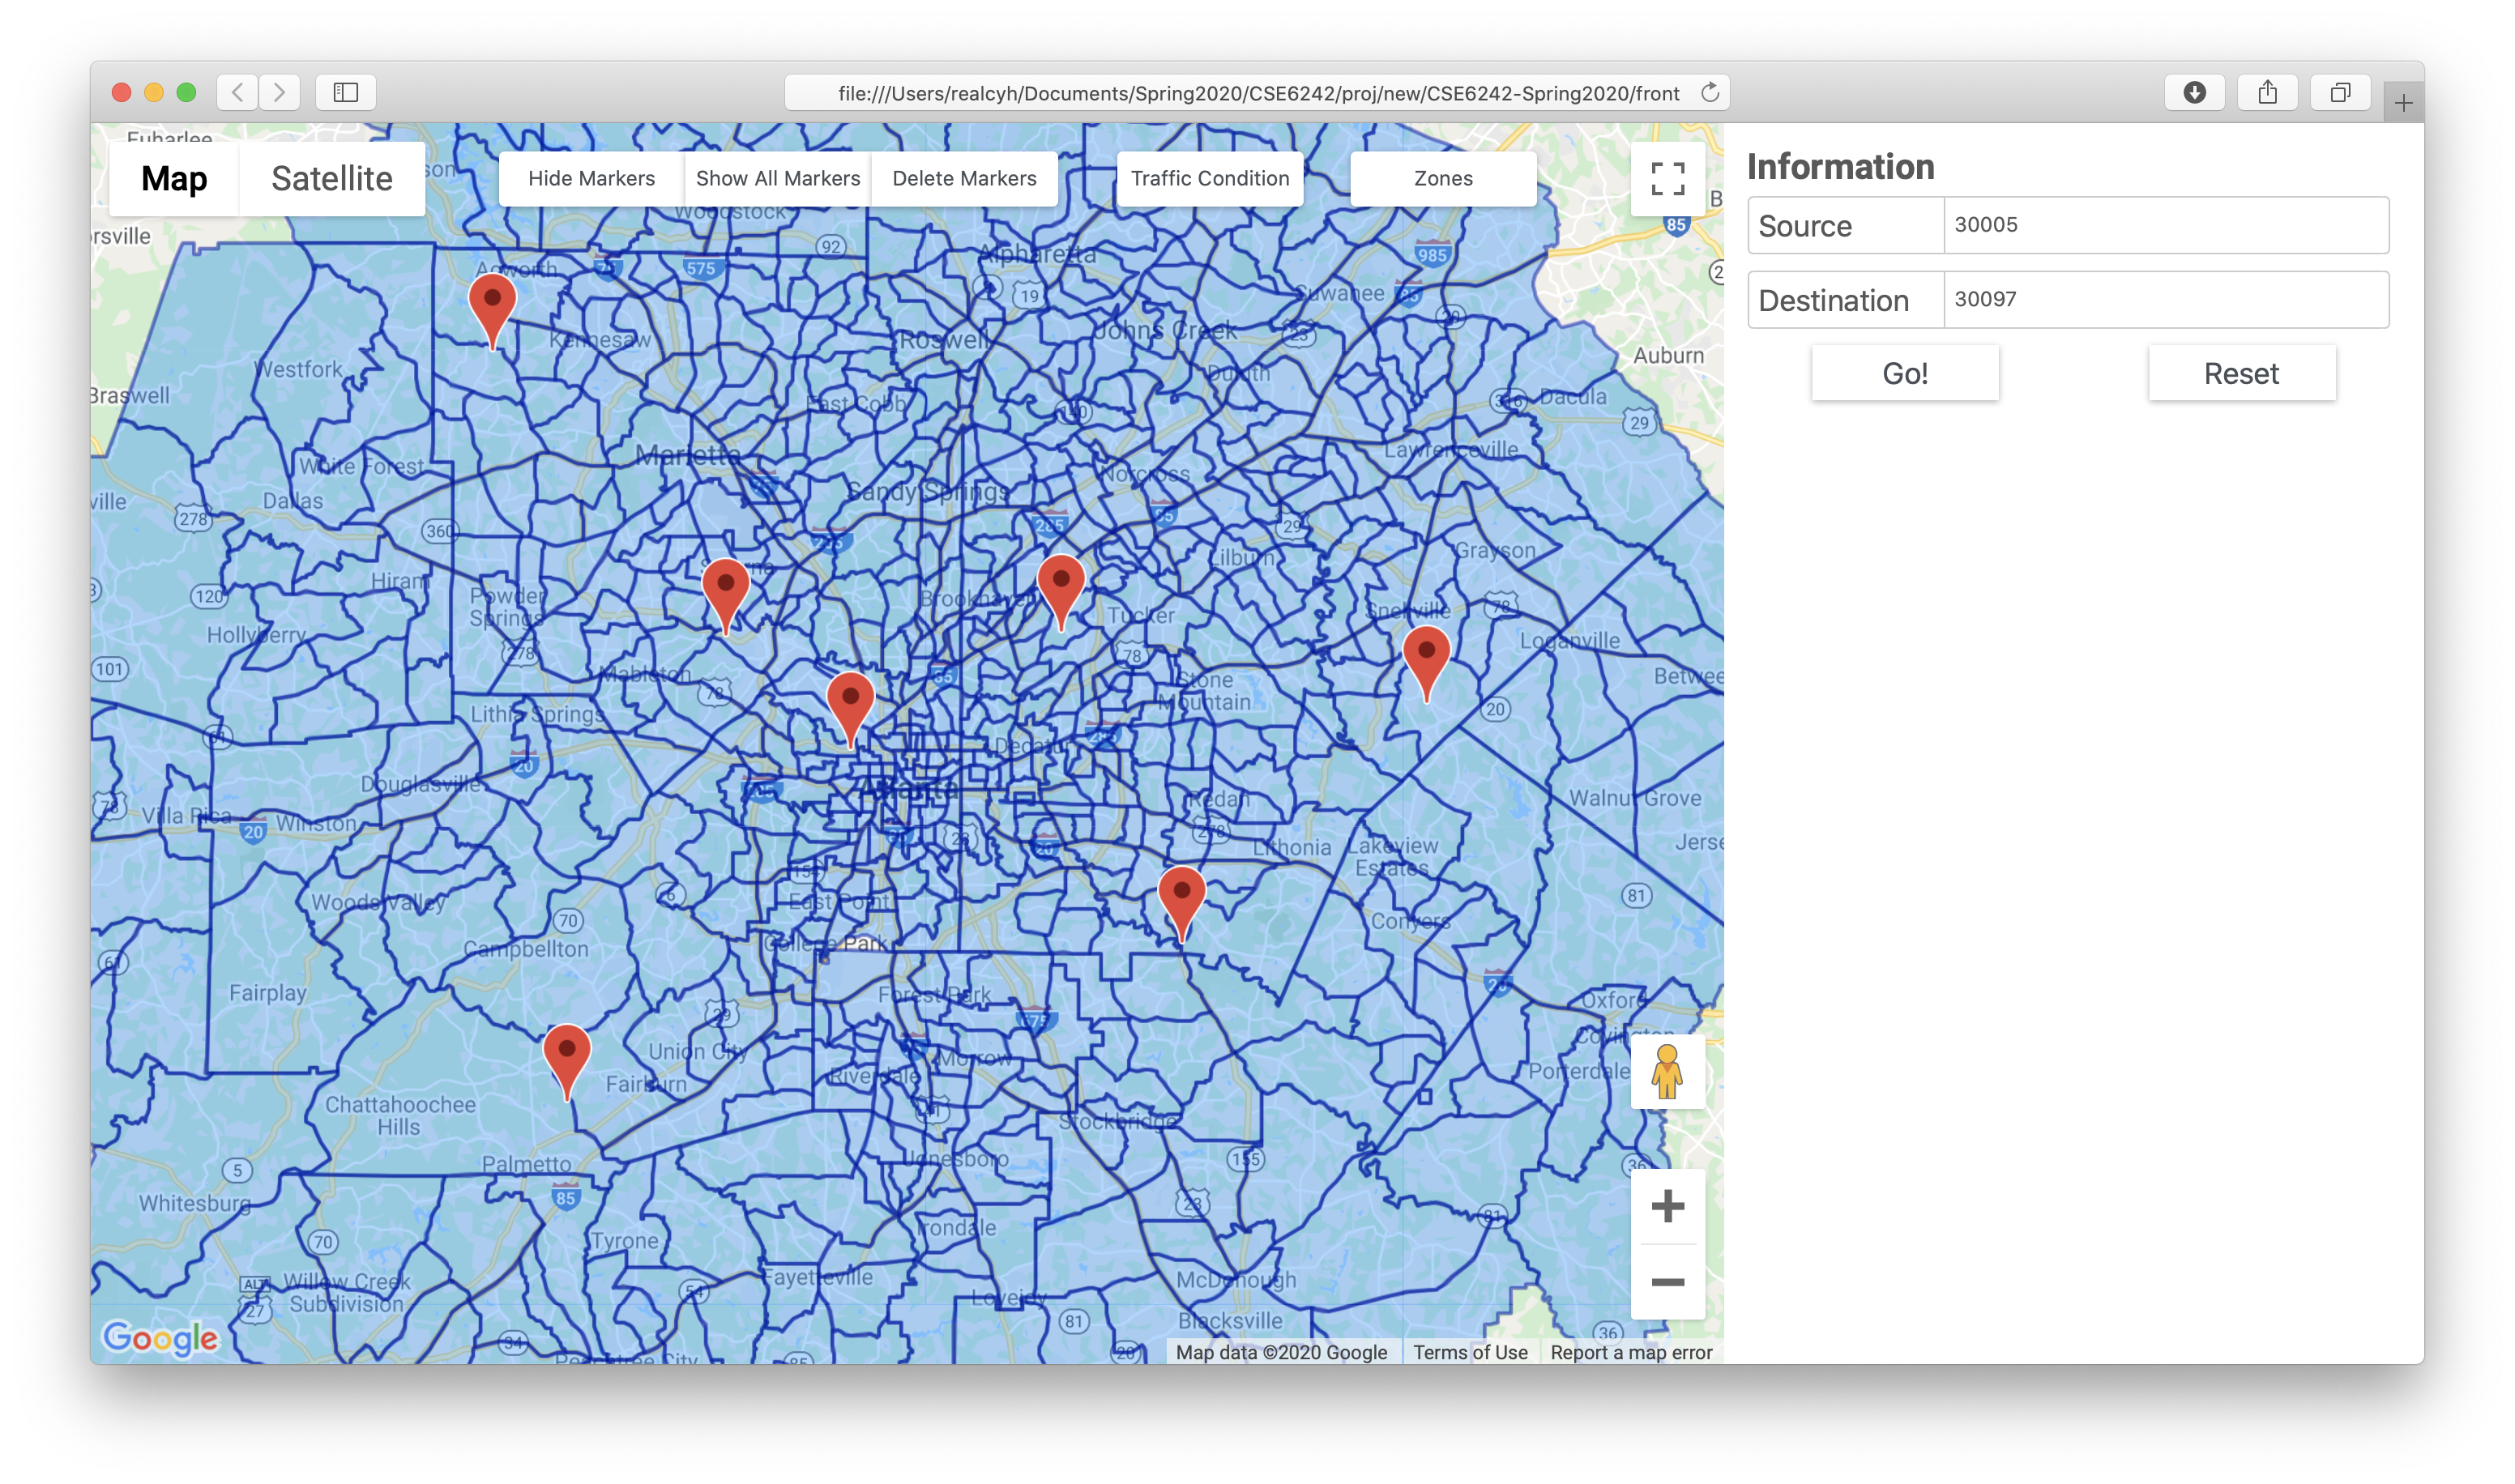Viewport: 2515px width, 1484px height.
Task: Select the marker near Snellville
Action: click(1426, 664)
